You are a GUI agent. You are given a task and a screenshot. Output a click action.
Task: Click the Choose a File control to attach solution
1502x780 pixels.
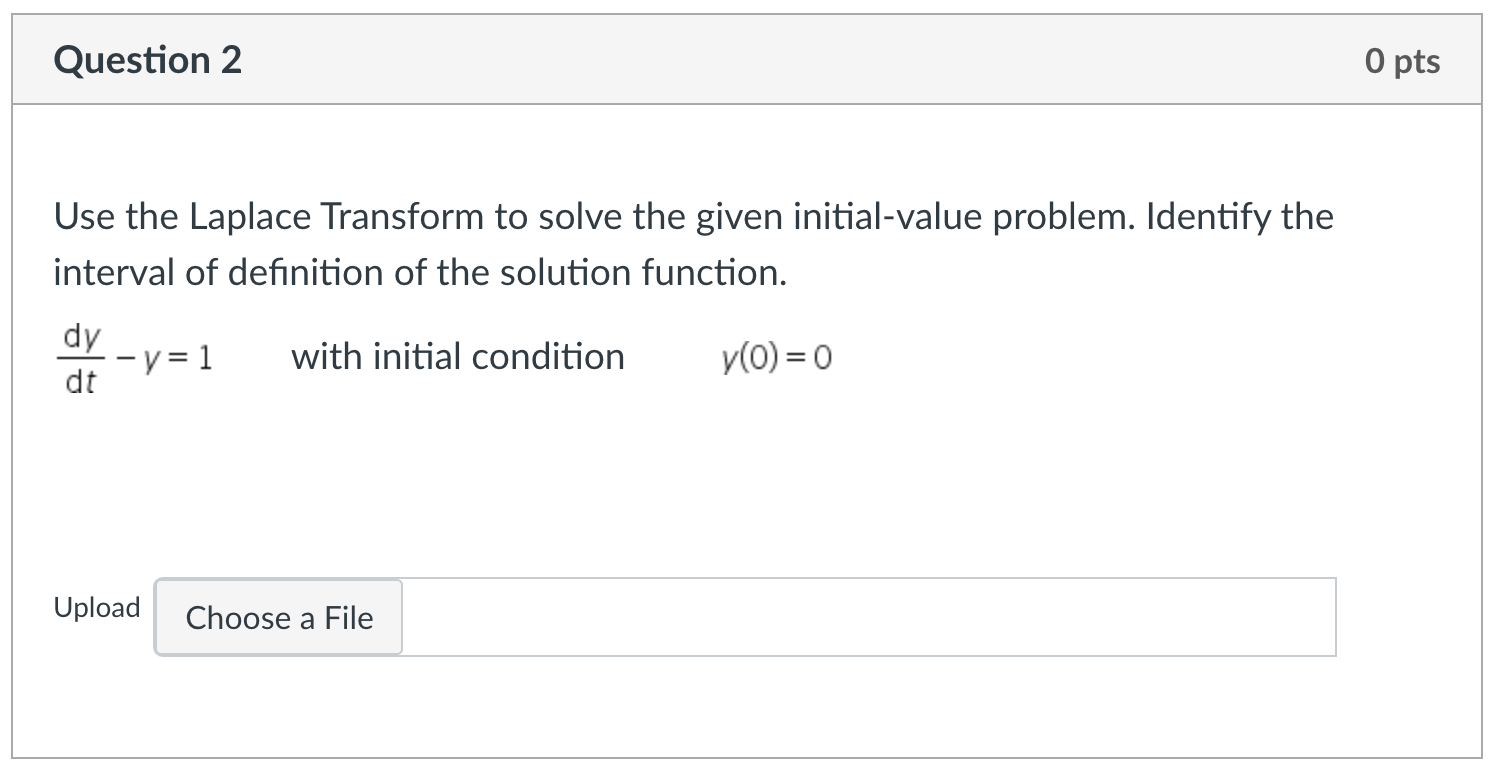point(278,618)
